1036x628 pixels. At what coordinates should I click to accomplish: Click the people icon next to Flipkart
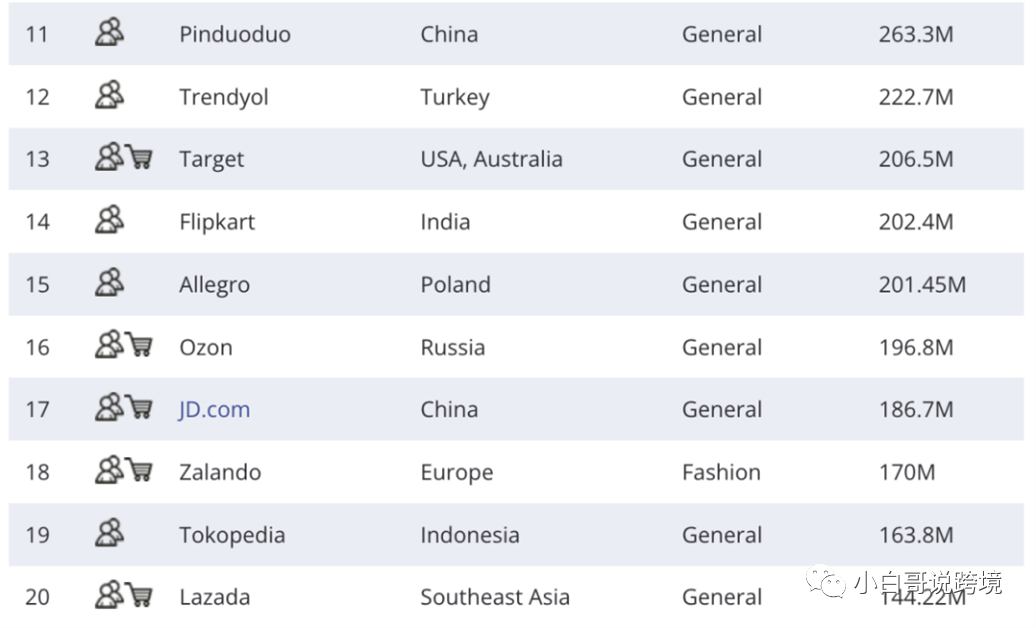[x=109, y=221]
